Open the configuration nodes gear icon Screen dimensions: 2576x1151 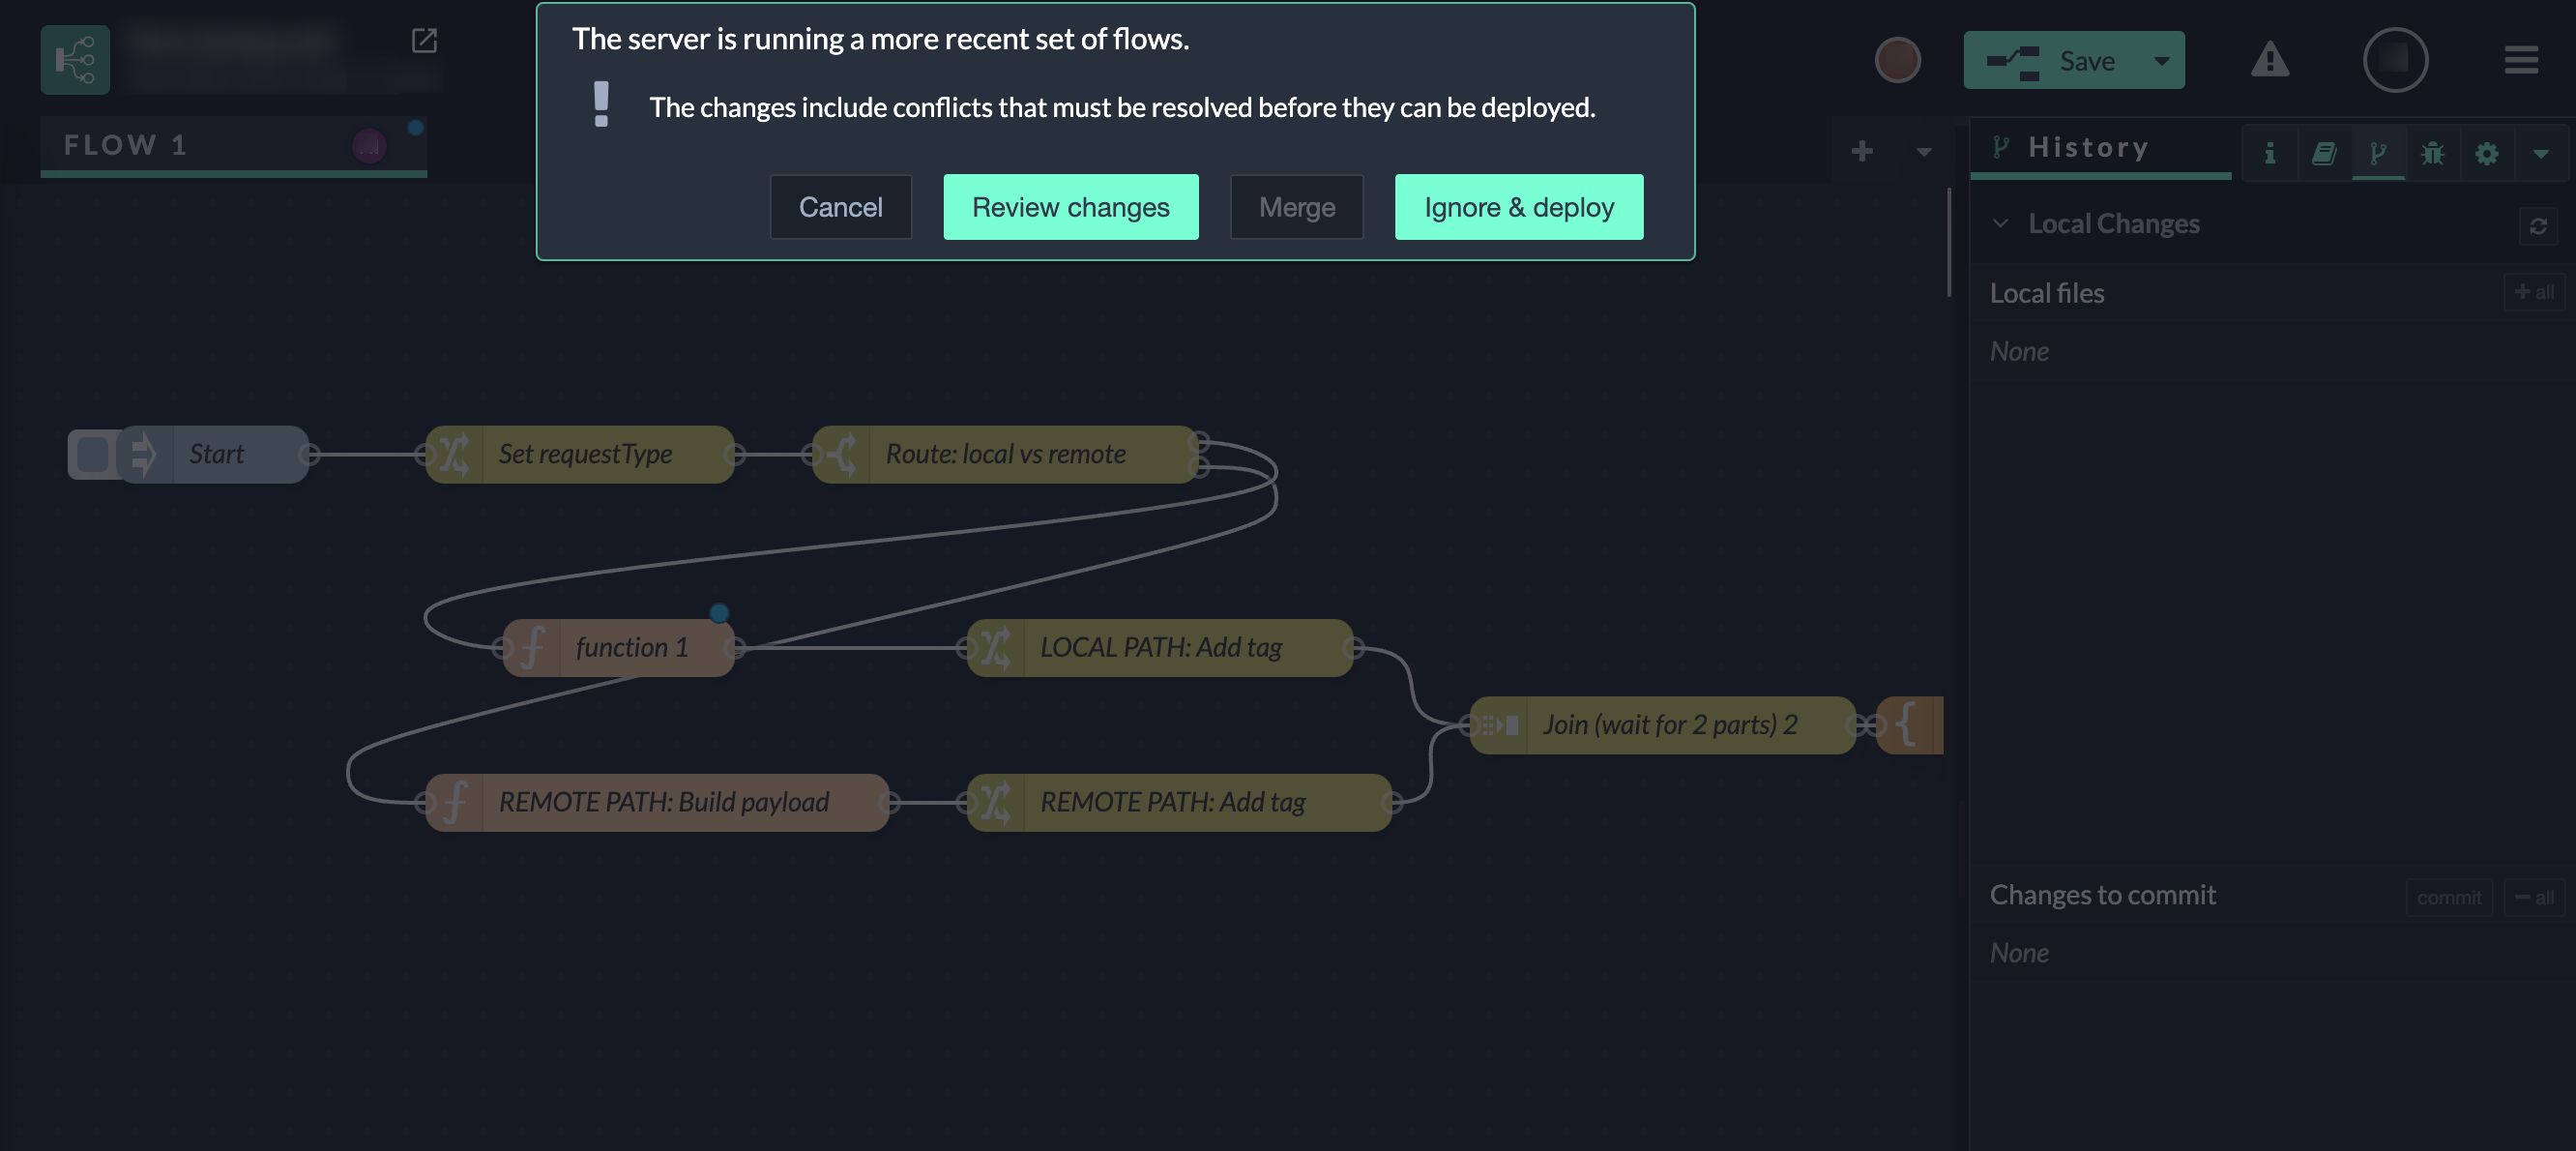(x=2486, y=153)
